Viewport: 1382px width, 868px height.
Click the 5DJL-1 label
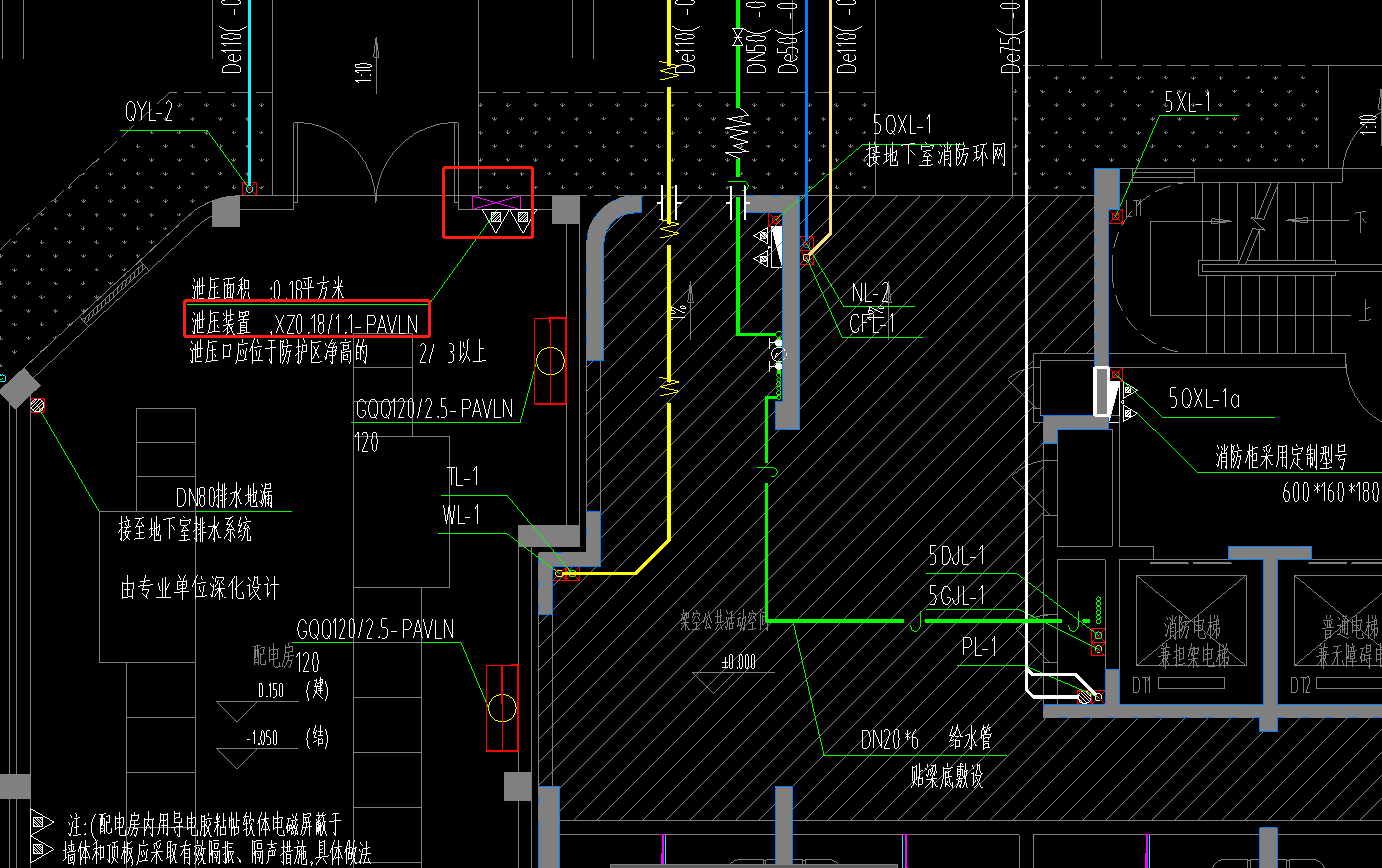point(957,555)
